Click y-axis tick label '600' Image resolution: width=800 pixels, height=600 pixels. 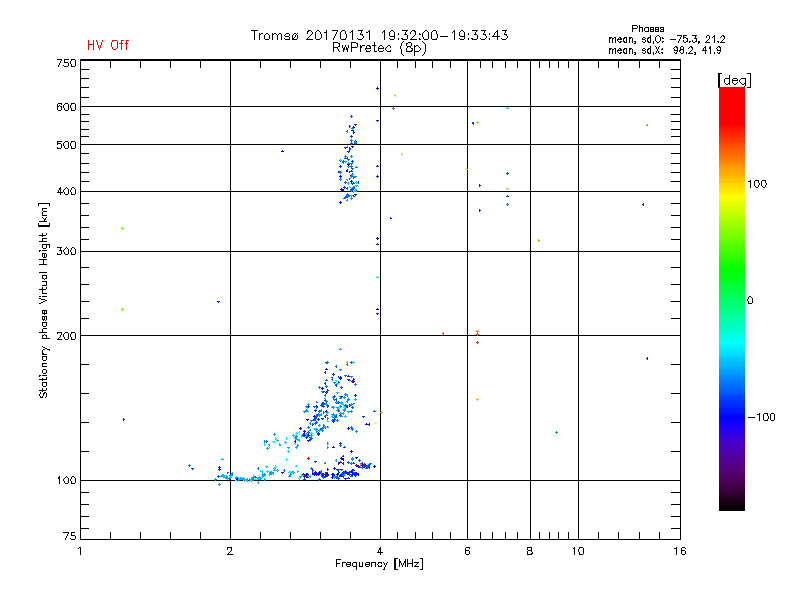66,107
